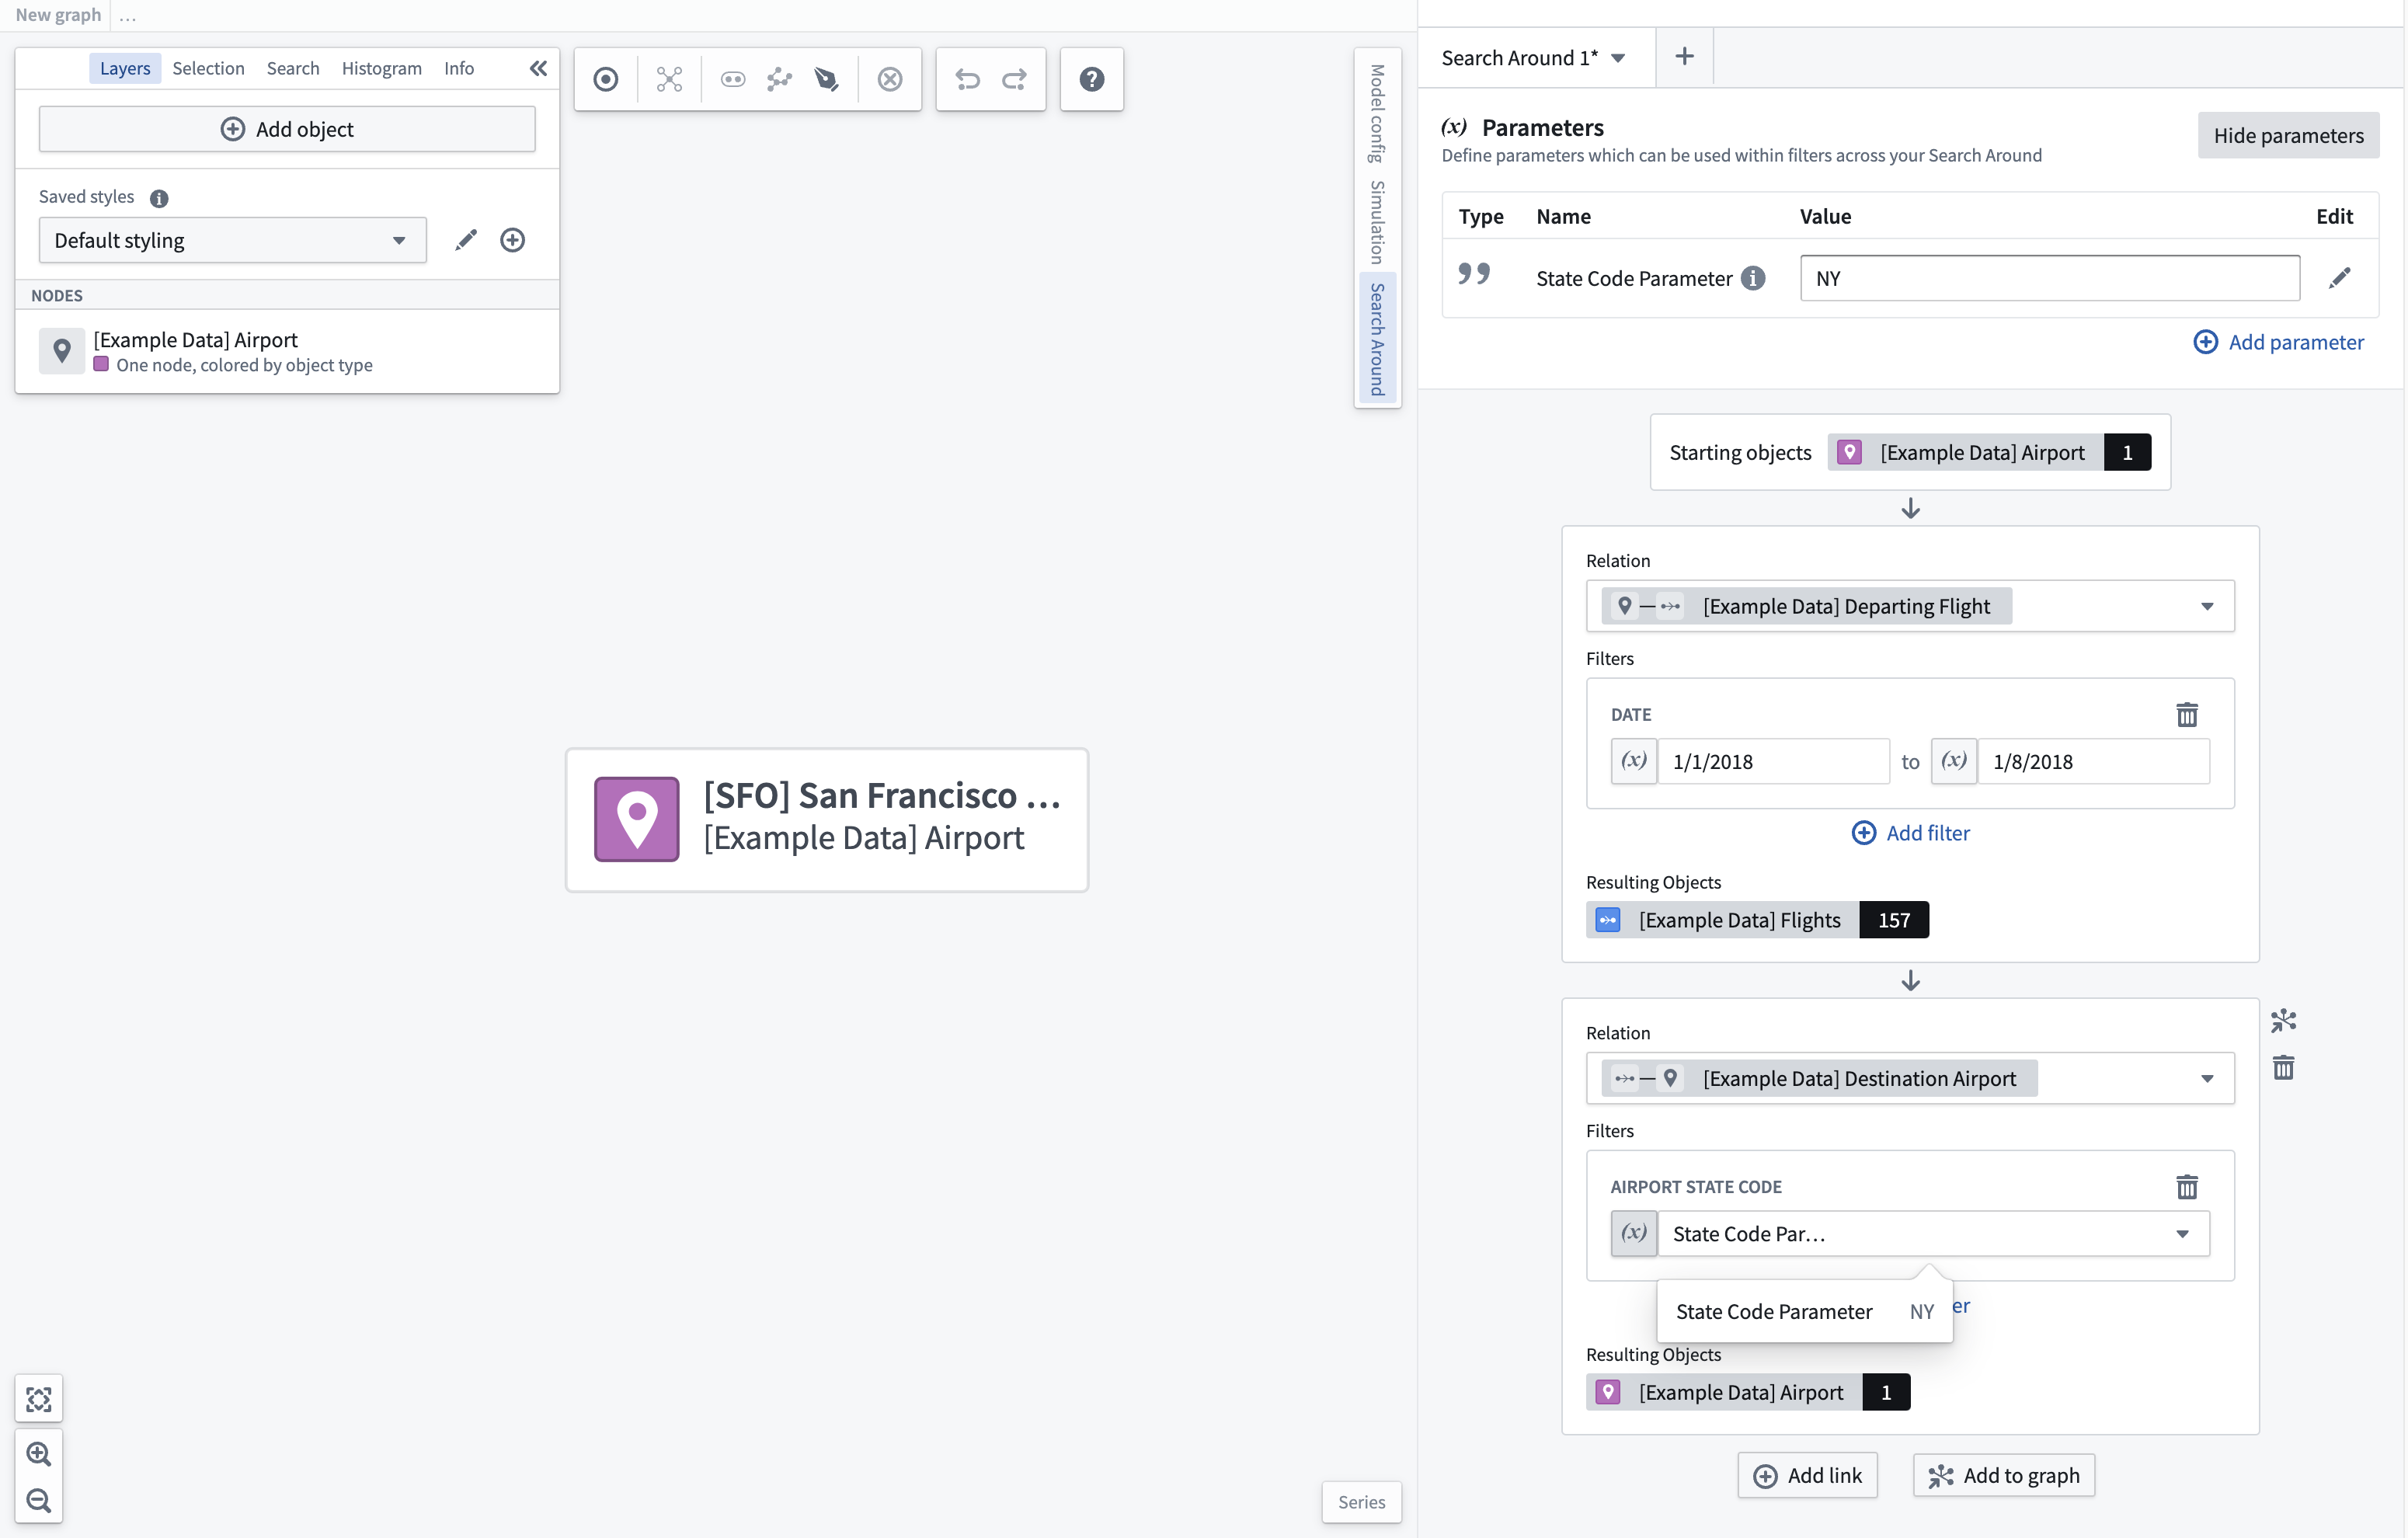Click the layout nodes toolbar icon
The height and width of the screenshot is (1538, 2408).
(x=669, y=79)
